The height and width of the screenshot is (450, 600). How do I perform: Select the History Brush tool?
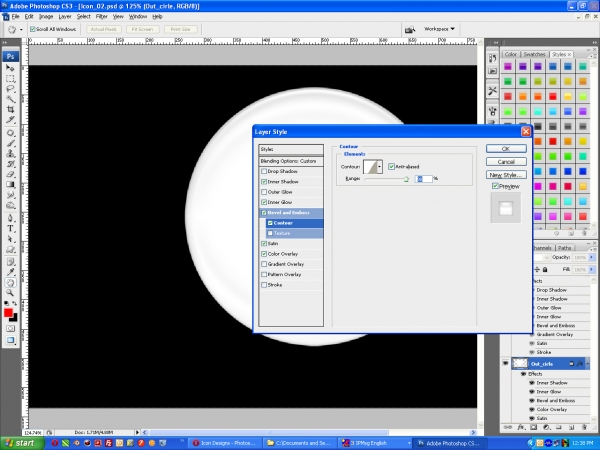(x=10, y=164)
